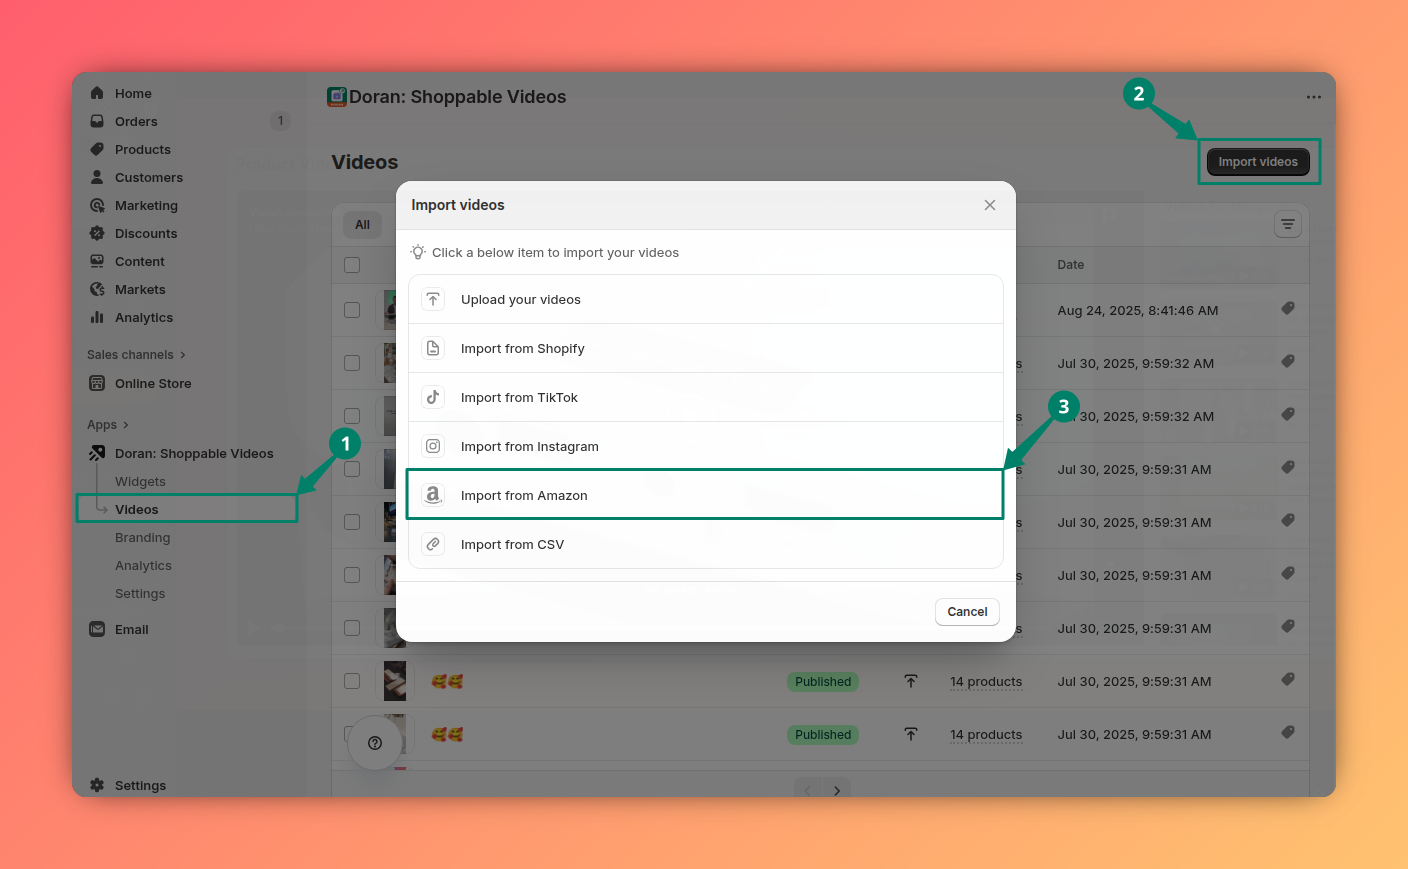Choose Import from Instagram
Viewport: 1408px width, 869px height.
point(705,446)
